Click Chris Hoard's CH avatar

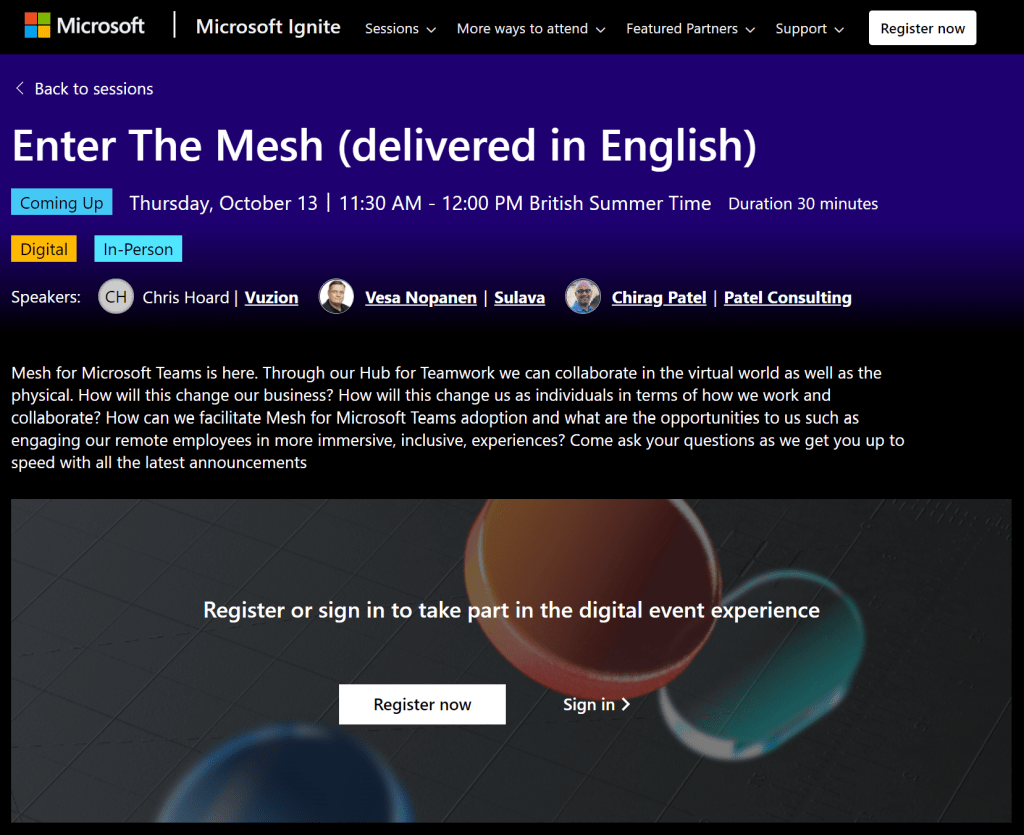[x=116, y=297]
